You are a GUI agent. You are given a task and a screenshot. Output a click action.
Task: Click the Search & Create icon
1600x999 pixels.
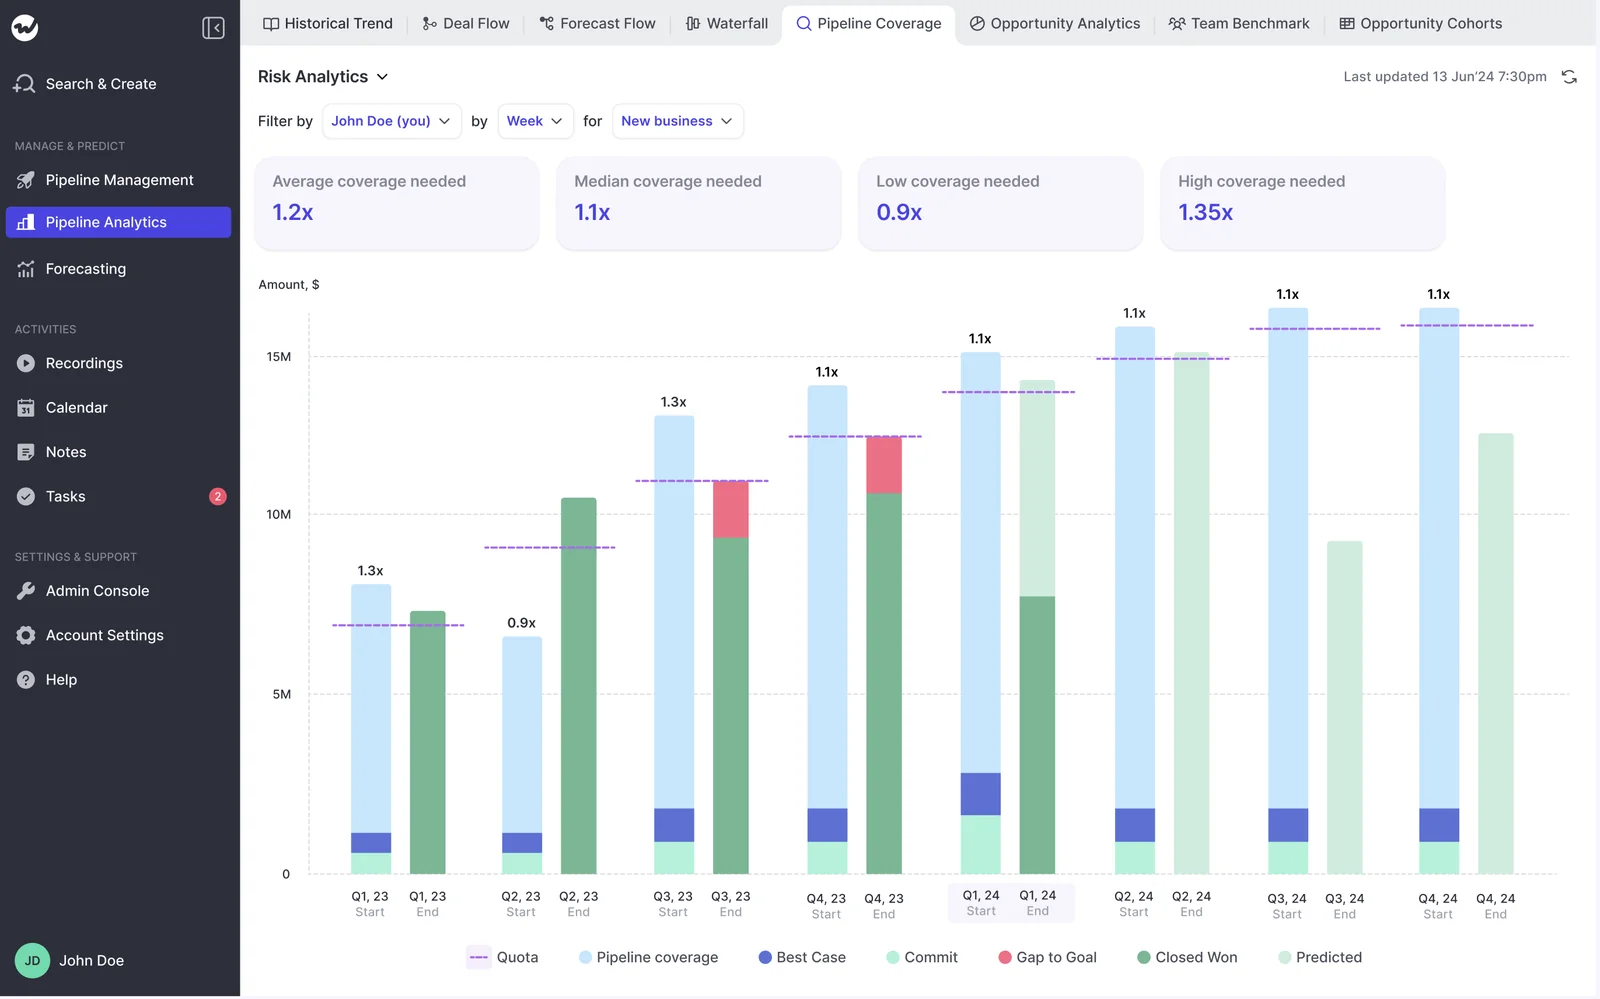click(x=24, y=84)
